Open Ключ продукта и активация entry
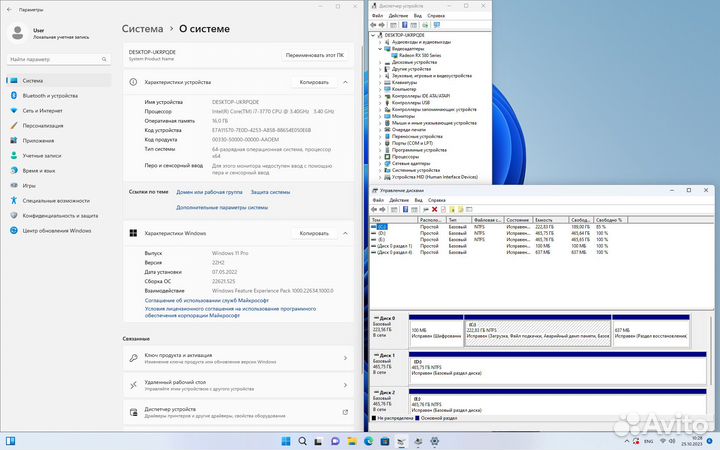This screenshot has height=450, width=720. (x=238, y=358)
